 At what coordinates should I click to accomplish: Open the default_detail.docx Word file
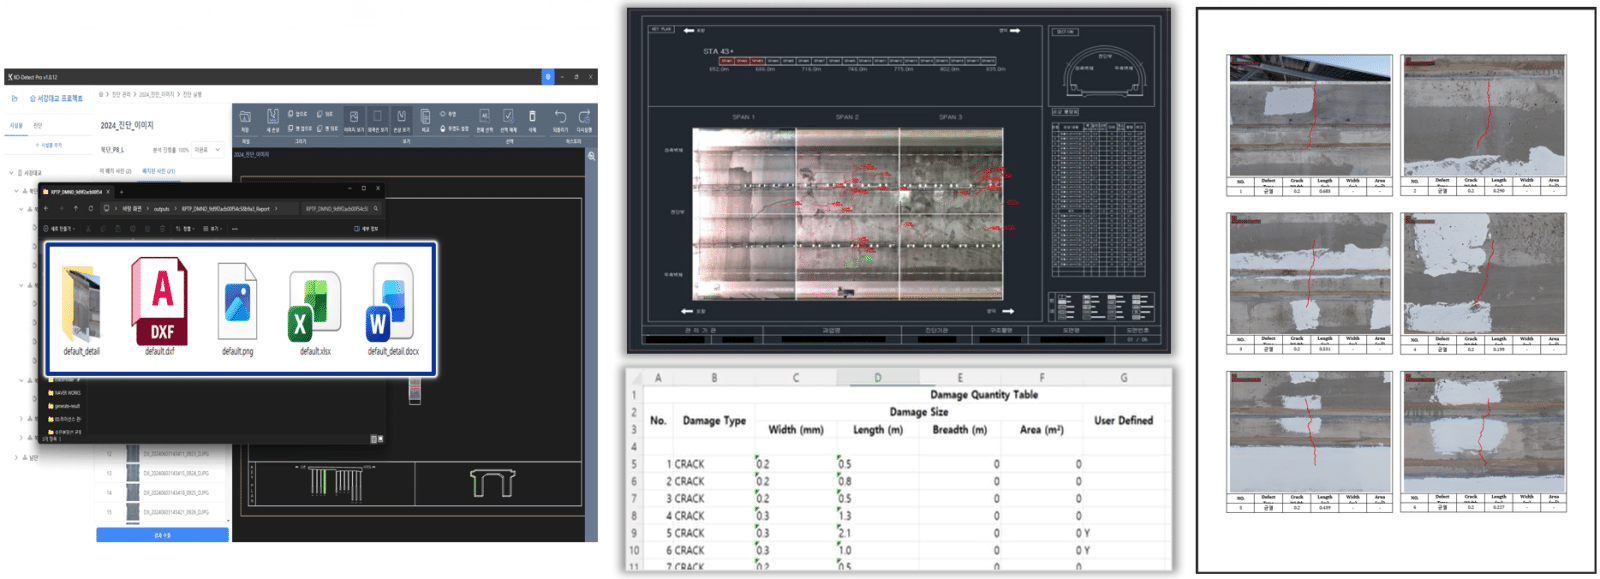pos(393,310)
